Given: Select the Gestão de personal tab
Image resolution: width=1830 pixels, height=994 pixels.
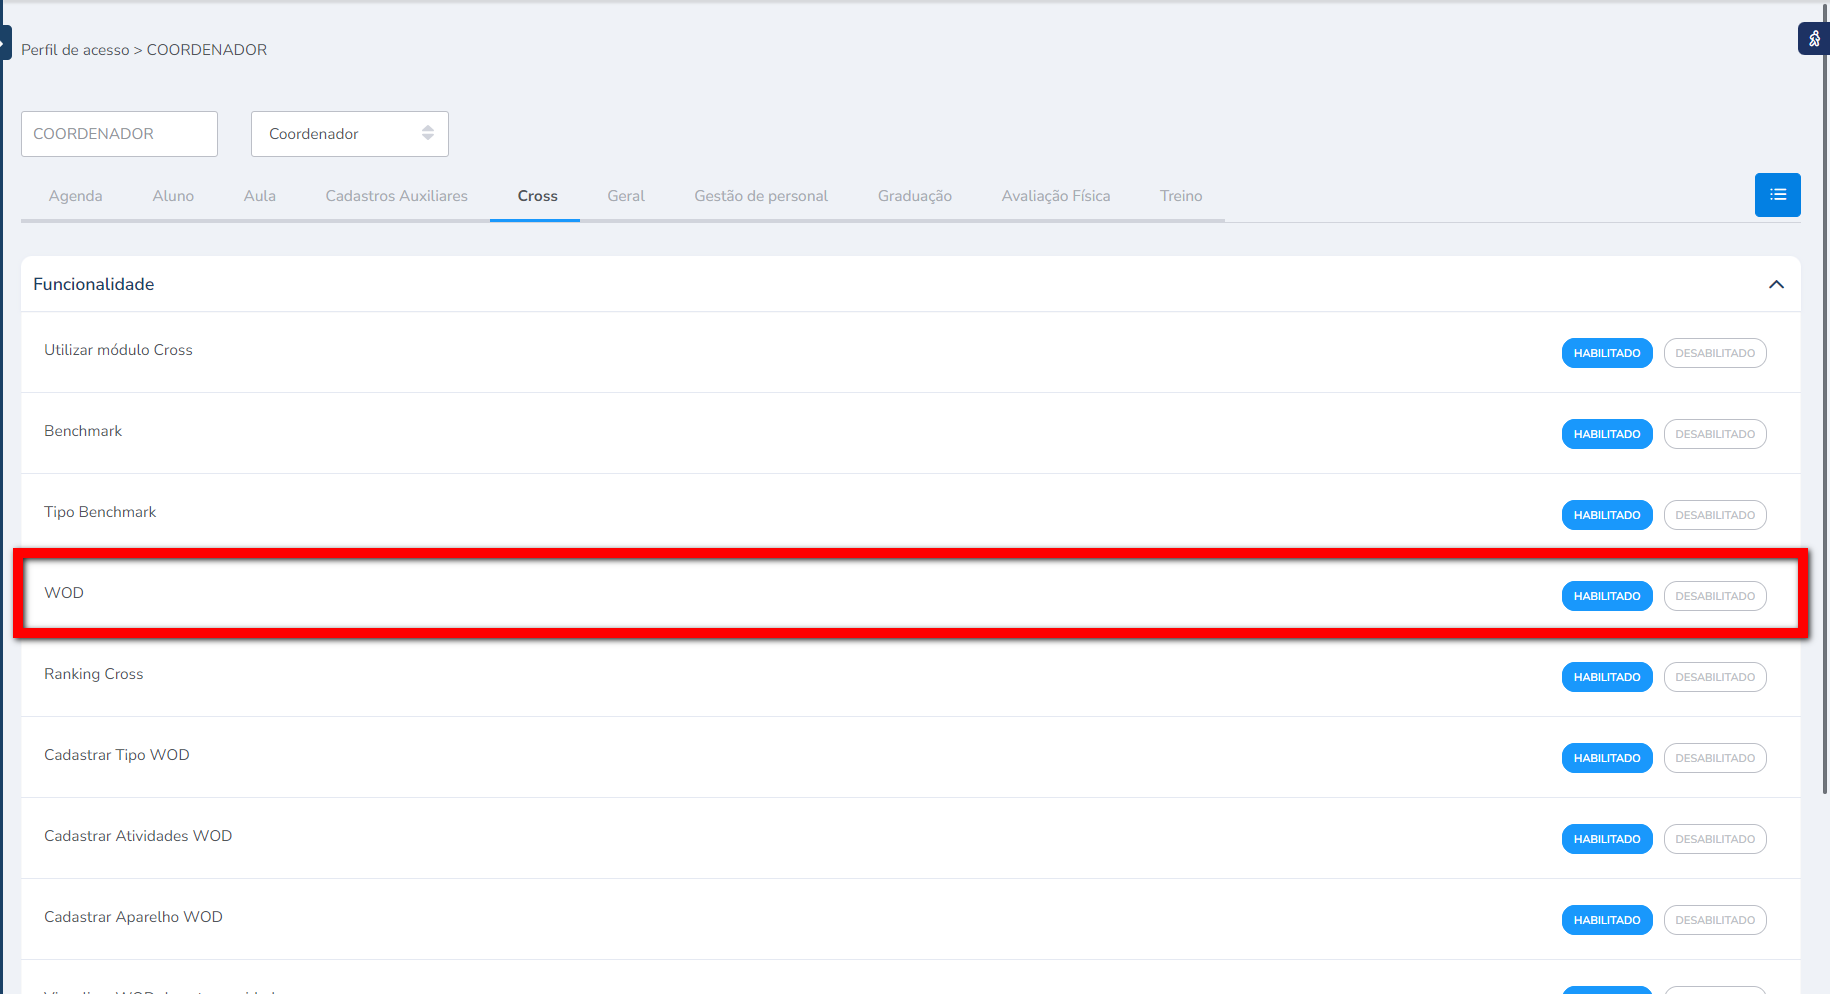Looking at the screenshot, I should (x=761, y=196).
